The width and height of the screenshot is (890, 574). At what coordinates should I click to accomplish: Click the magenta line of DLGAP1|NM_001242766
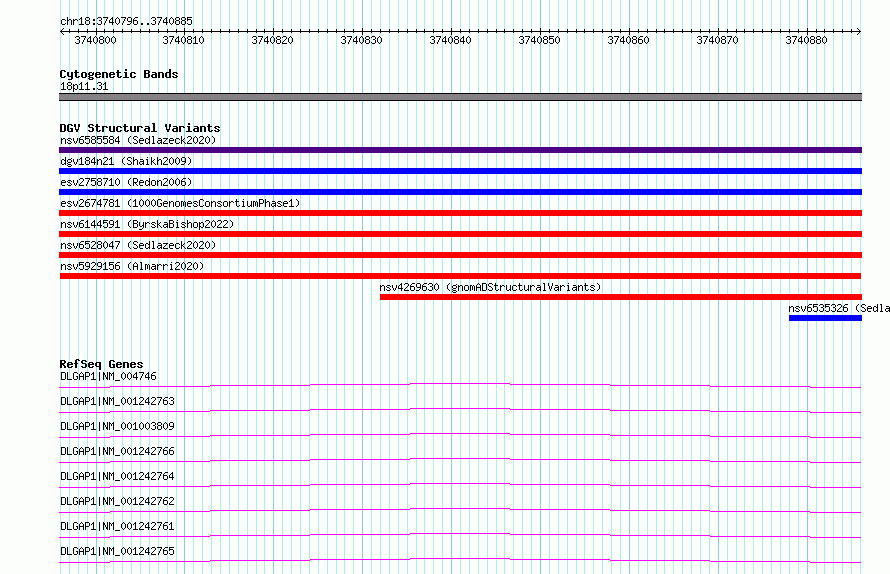tap(460, 460)
